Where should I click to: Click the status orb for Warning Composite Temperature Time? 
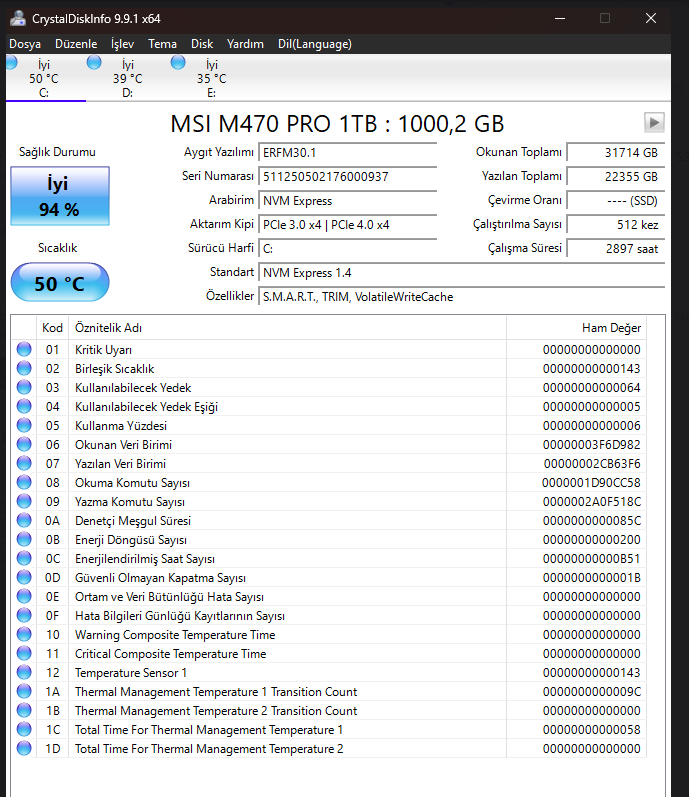(x=24, y=634)
